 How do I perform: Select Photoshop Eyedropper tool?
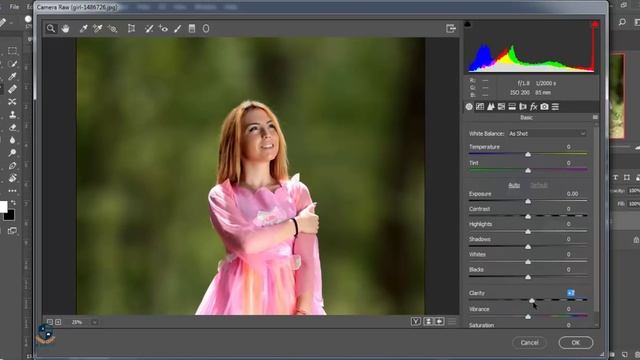(12, 76)
